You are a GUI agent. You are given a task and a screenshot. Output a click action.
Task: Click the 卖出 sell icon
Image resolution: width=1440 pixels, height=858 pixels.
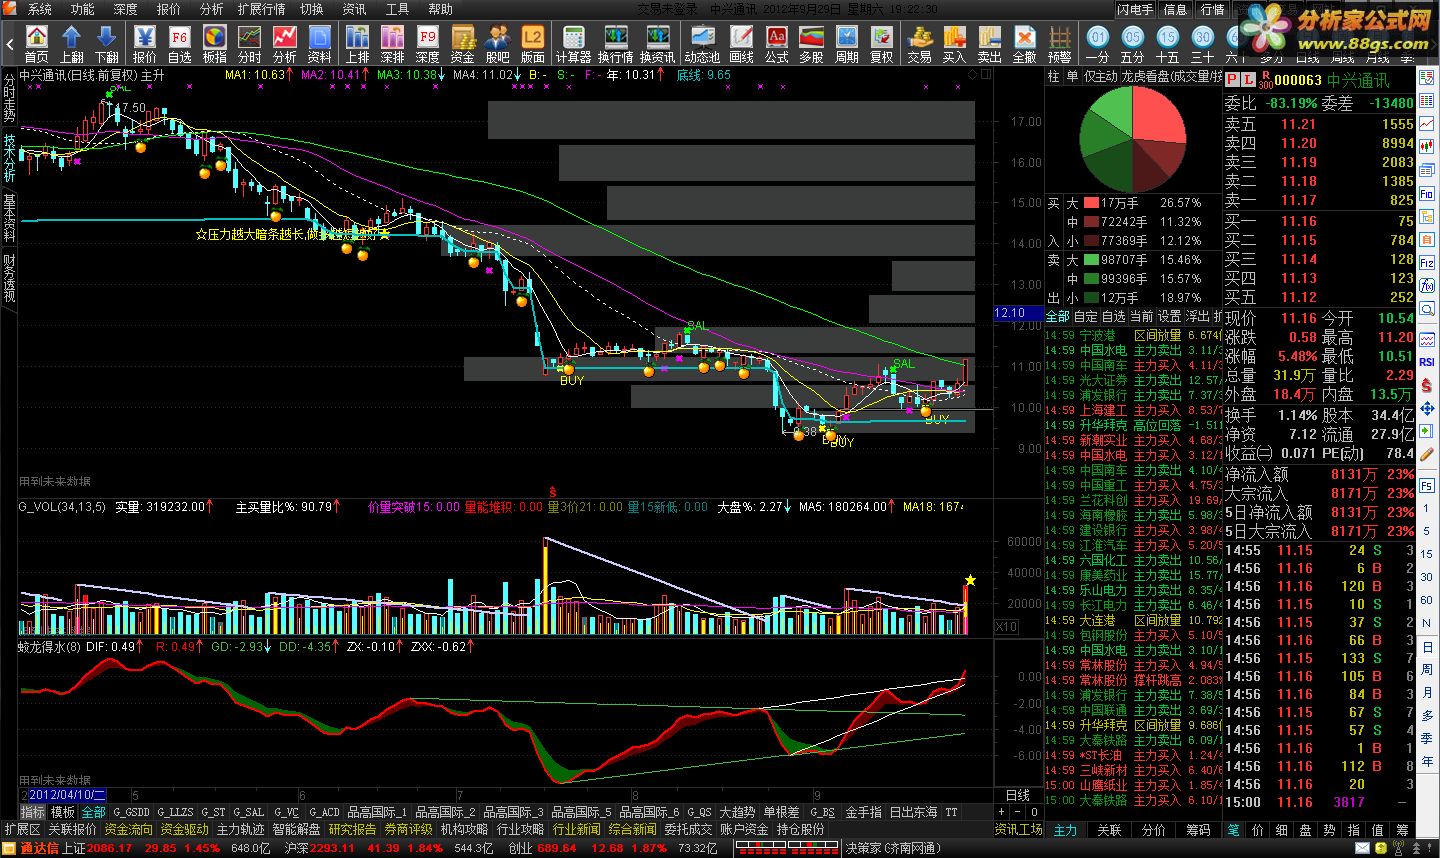[x=989, y=44]
